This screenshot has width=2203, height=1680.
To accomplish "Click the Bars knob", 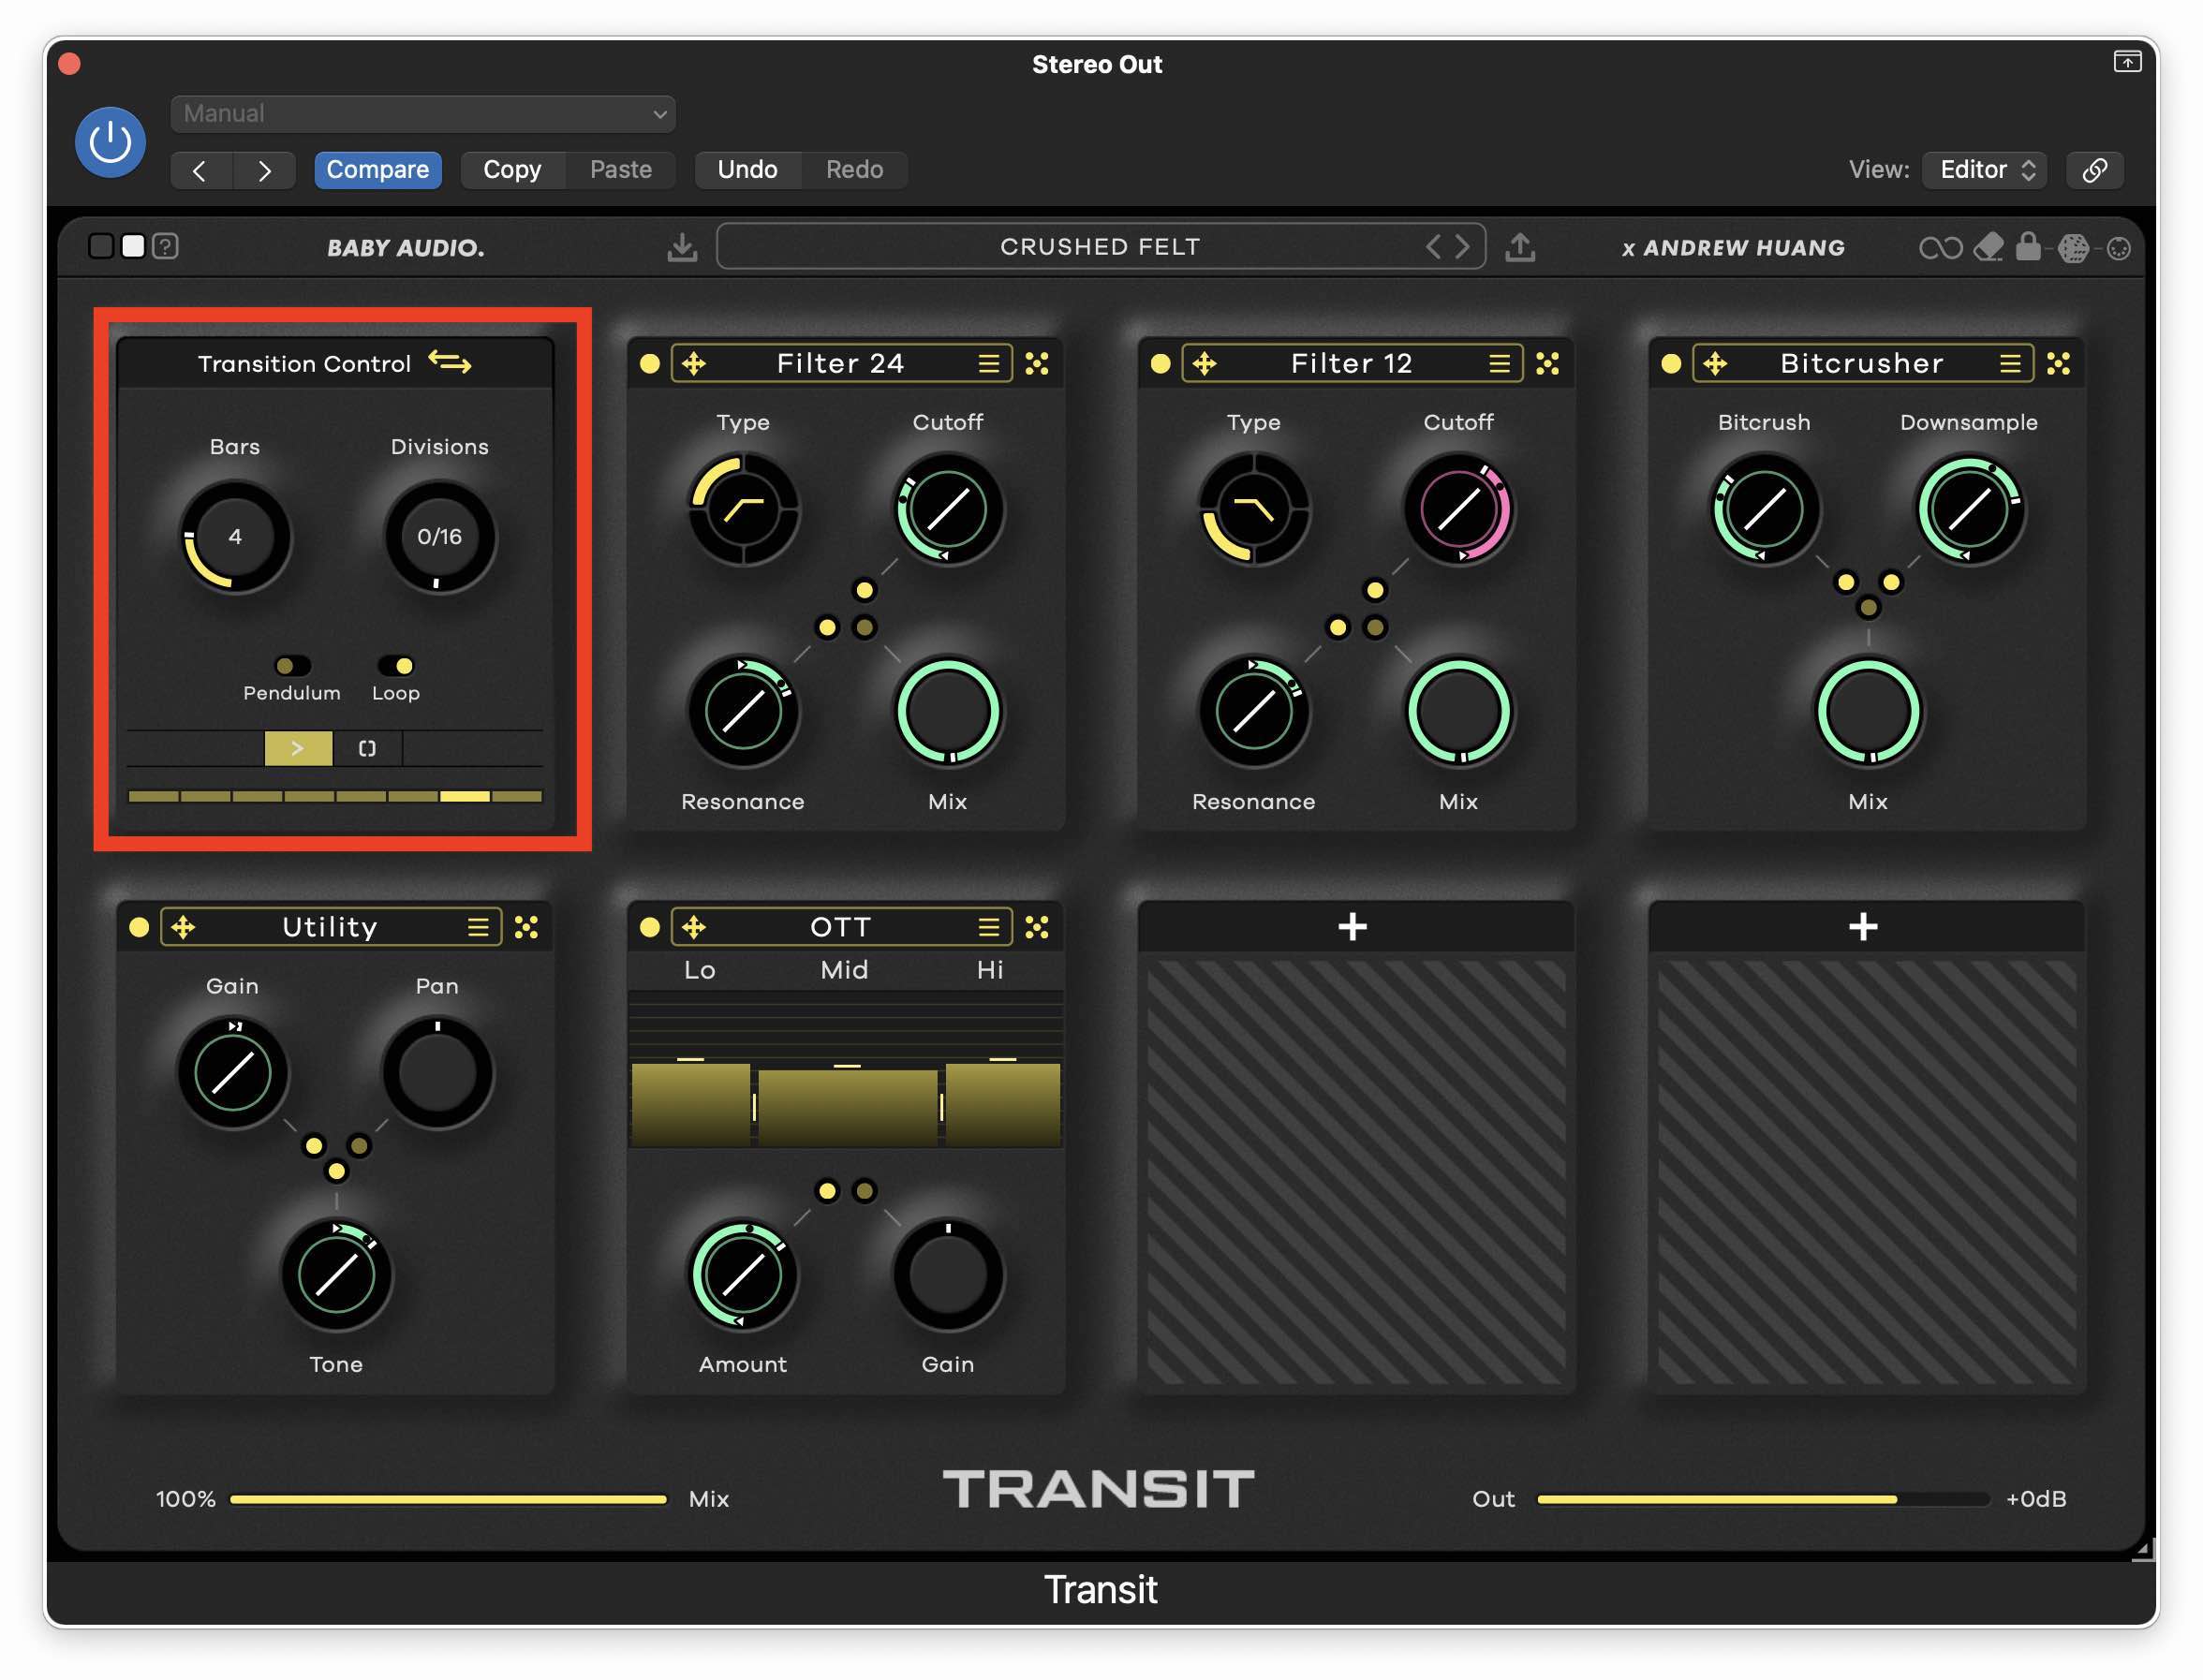I will point(235,537).
